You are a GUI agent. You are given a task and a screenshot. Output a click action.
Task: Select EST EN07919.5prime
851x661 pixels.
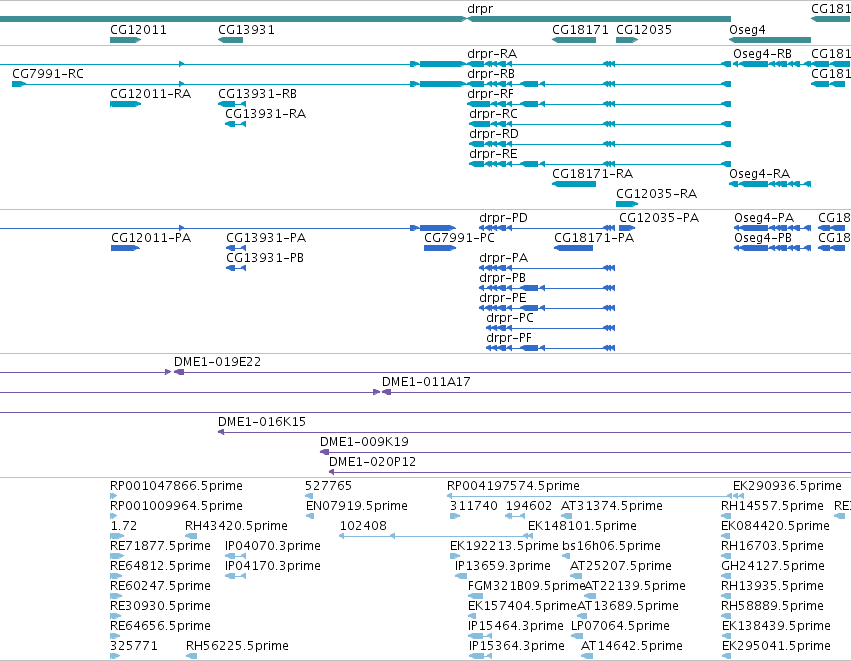click(x=310, y=516)
